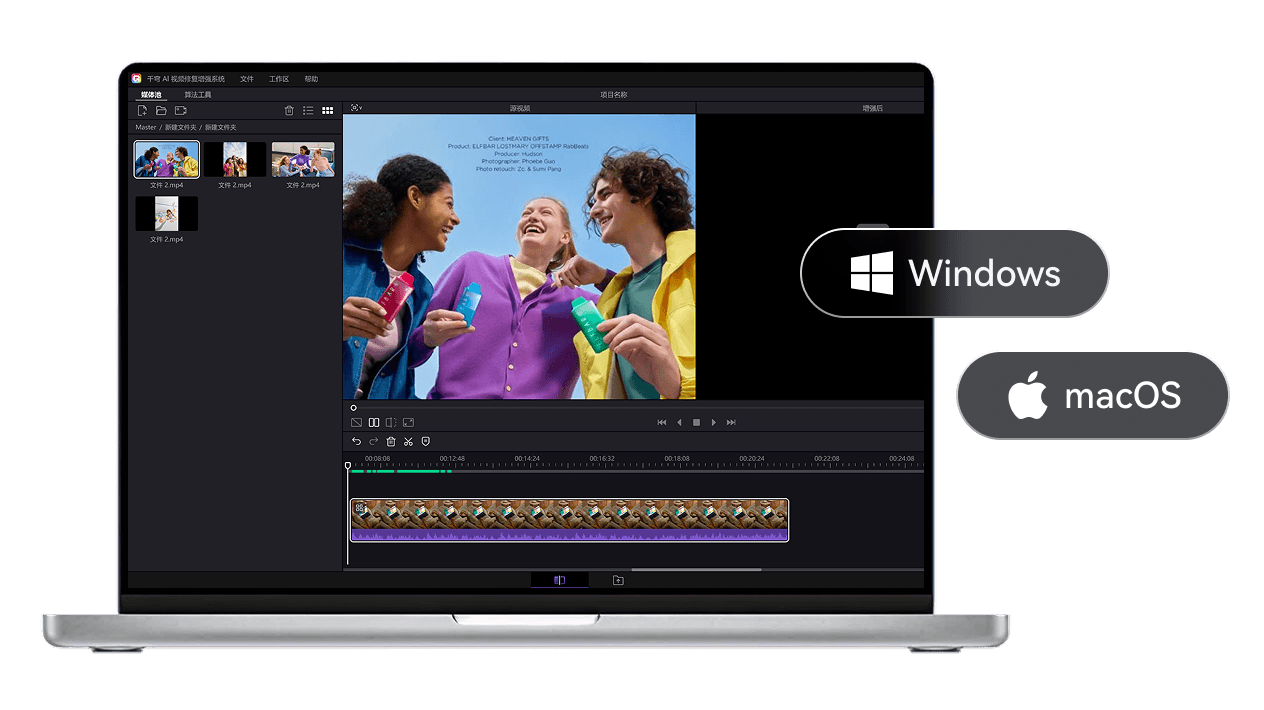Click the timeline playhead marker
The height and width of the screenshot is (710, 1264).
pyautogui.click(x=348, y=465)
